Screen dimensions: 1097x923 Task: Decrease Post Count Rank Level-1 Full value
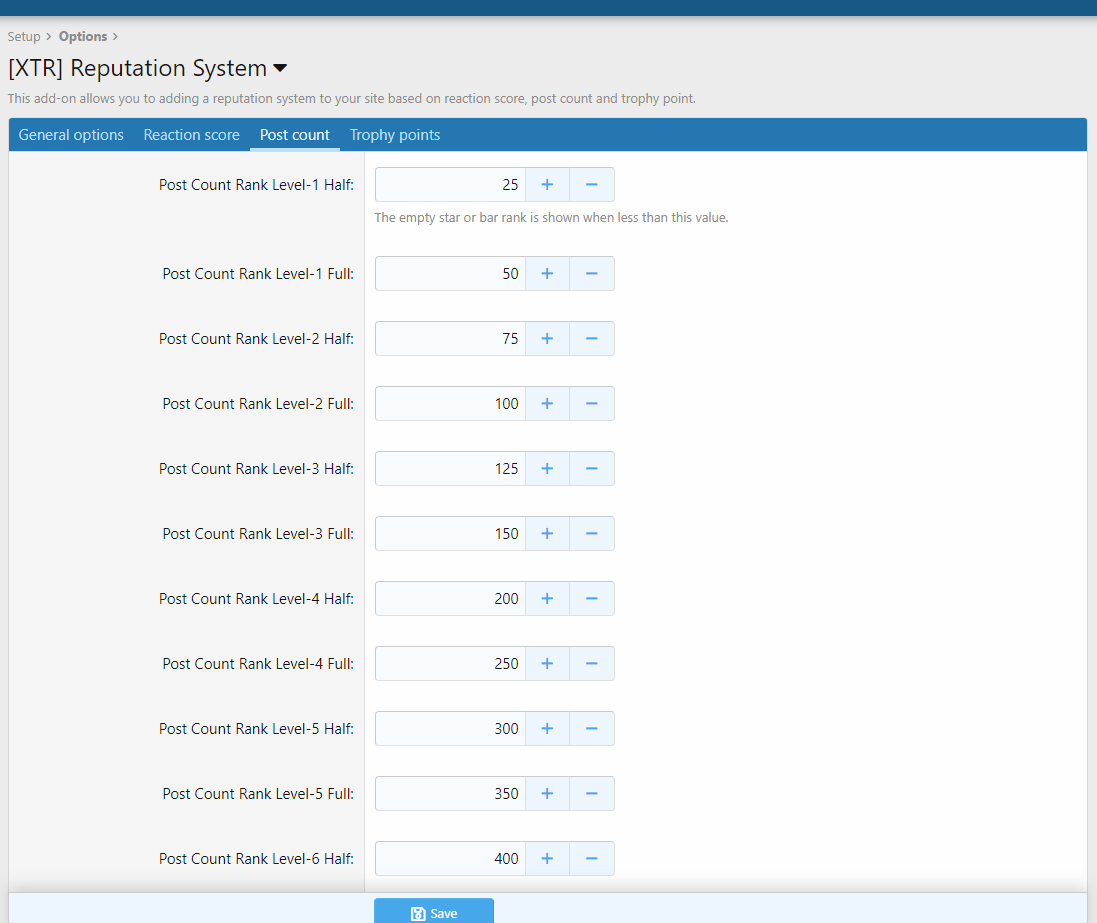tap(592, 274)
